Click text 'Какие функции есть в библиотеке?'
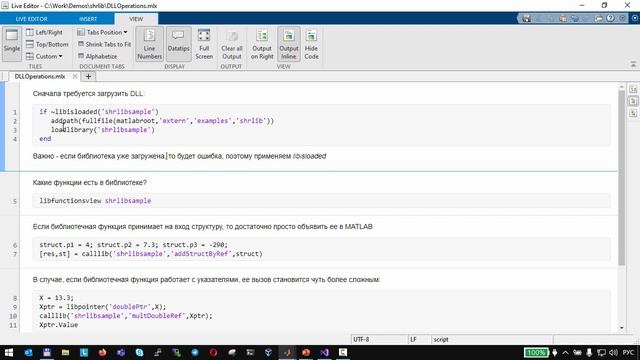Screen dimensions: 640x360 [89, 183]
